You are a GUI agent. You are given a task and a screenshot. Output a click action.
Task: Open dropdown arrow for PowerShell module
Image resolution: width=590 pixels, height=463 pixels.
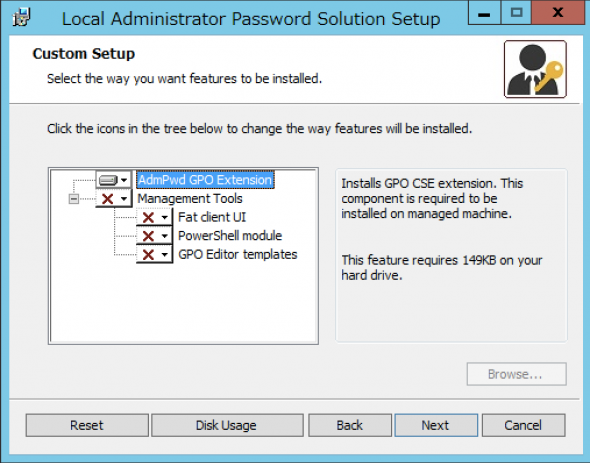pyautogui.click(x=164, y=236)
